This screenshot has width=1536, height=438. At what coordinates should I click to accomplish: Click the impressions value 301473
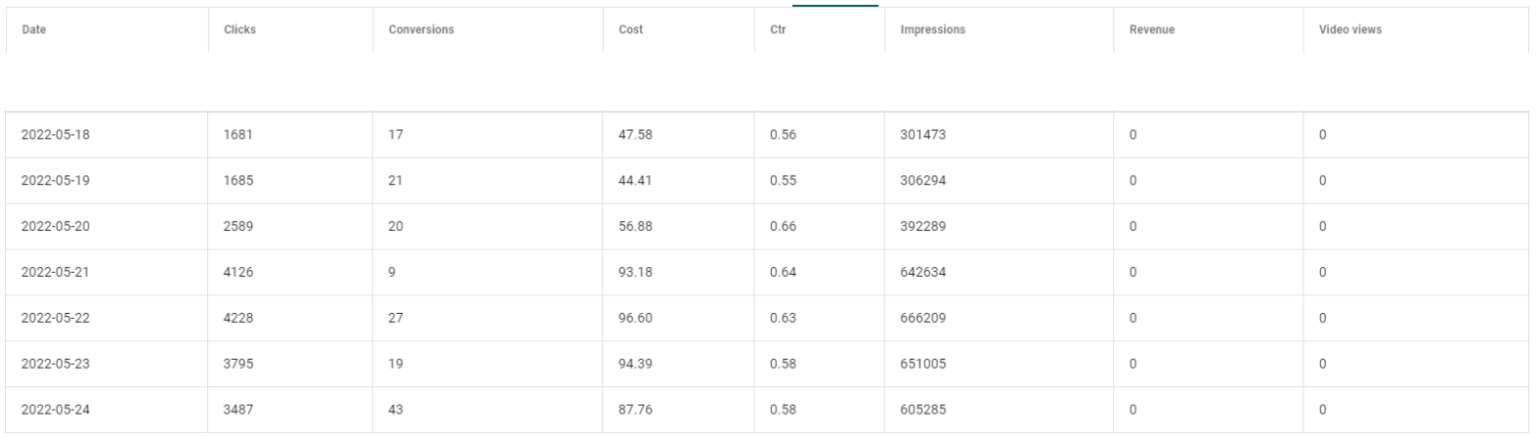click(x=923, y=135)
